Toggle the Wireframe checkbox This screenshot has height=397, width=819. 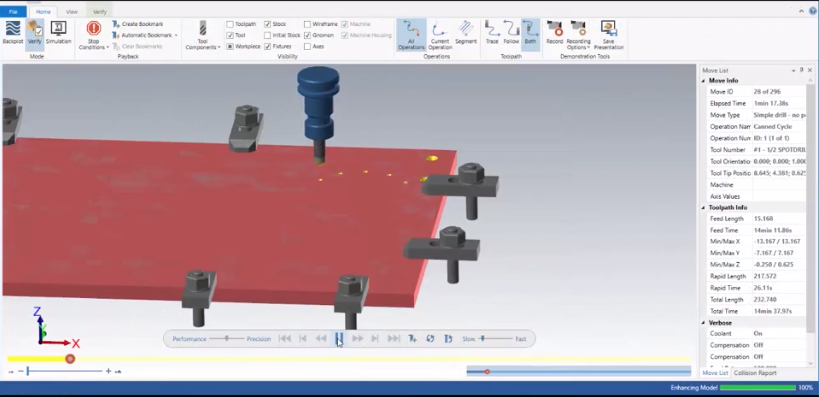(307, 24)
